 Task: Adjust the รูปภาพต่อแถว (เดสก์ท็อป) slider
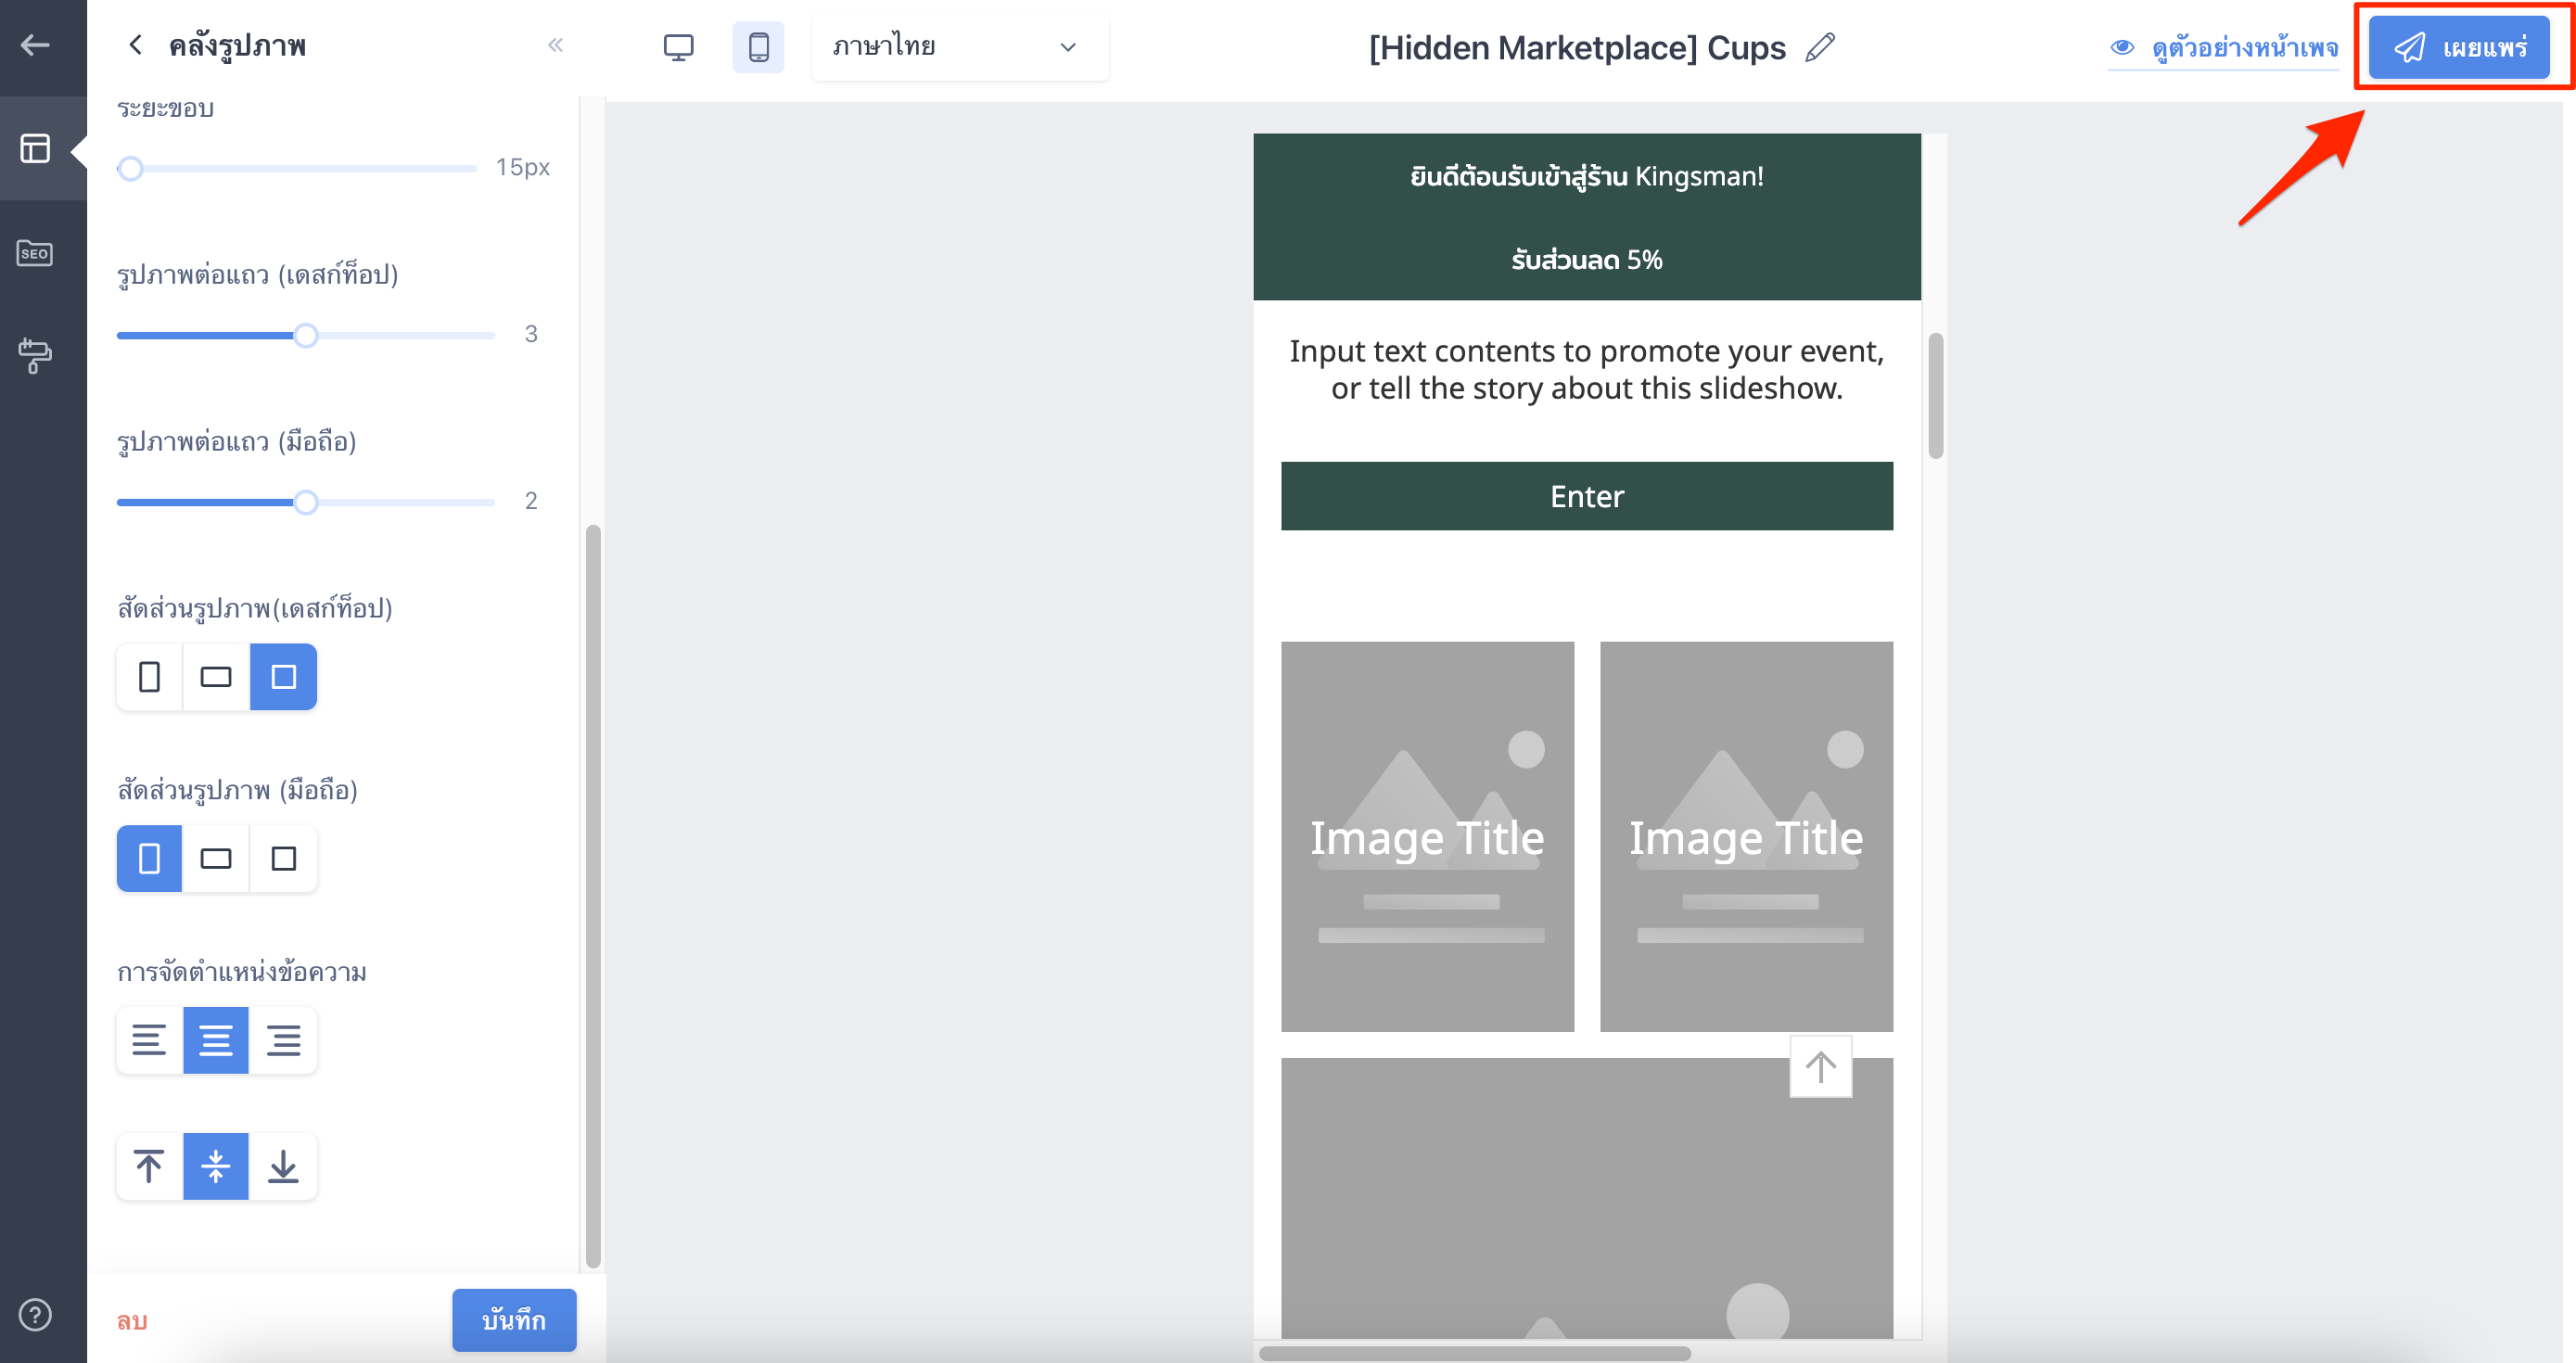tap(306, 335)
